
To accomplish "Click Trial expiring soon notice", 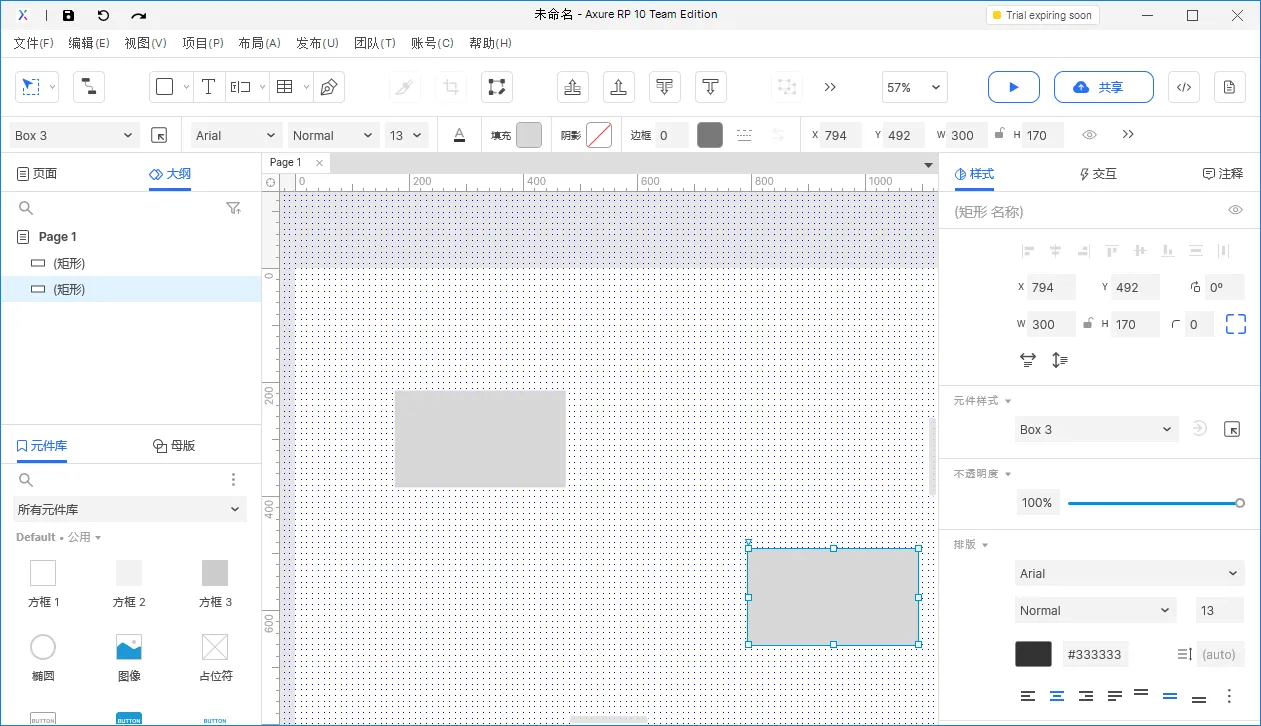I will [1043, 15].
